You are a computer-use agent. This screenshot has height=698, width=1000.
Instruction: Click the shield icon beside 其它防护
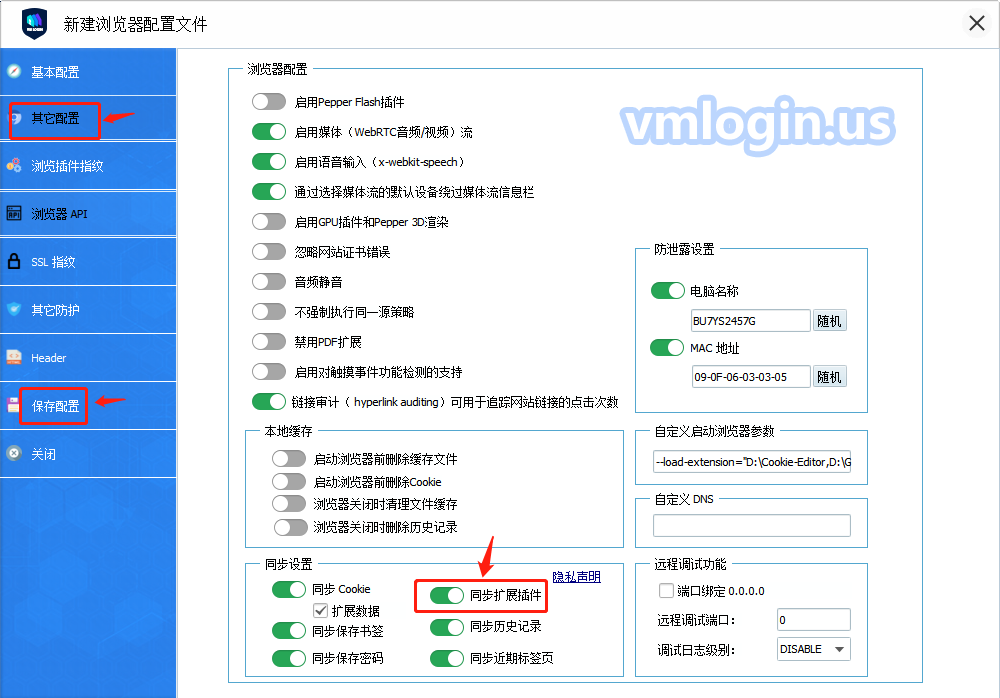click(x=14, y=310)
